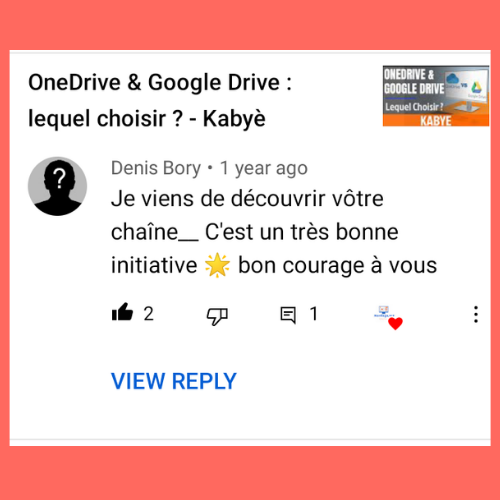Click the title line "lequel choisir ? - Kabyè"
The image size is (500, 500).
pos(147,119)
